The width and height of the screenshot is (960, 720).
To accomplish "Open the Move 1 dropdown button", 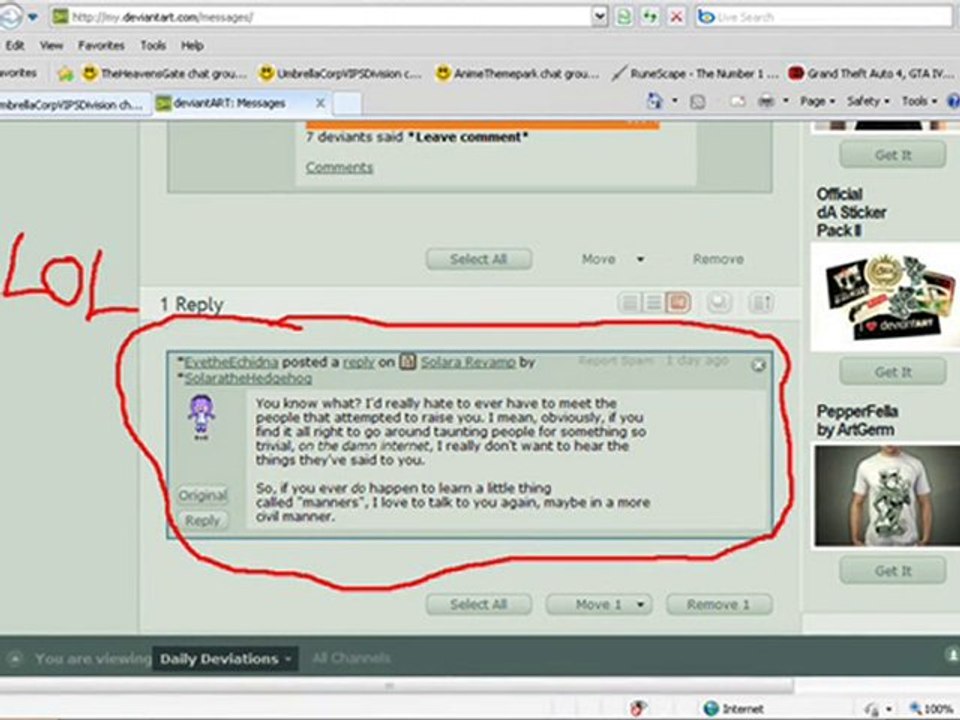I will pos(599,605).
